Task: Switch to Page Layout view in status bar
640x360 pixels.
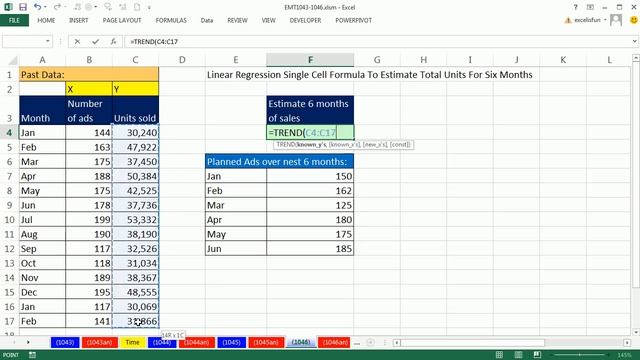Action: (518, 355)
